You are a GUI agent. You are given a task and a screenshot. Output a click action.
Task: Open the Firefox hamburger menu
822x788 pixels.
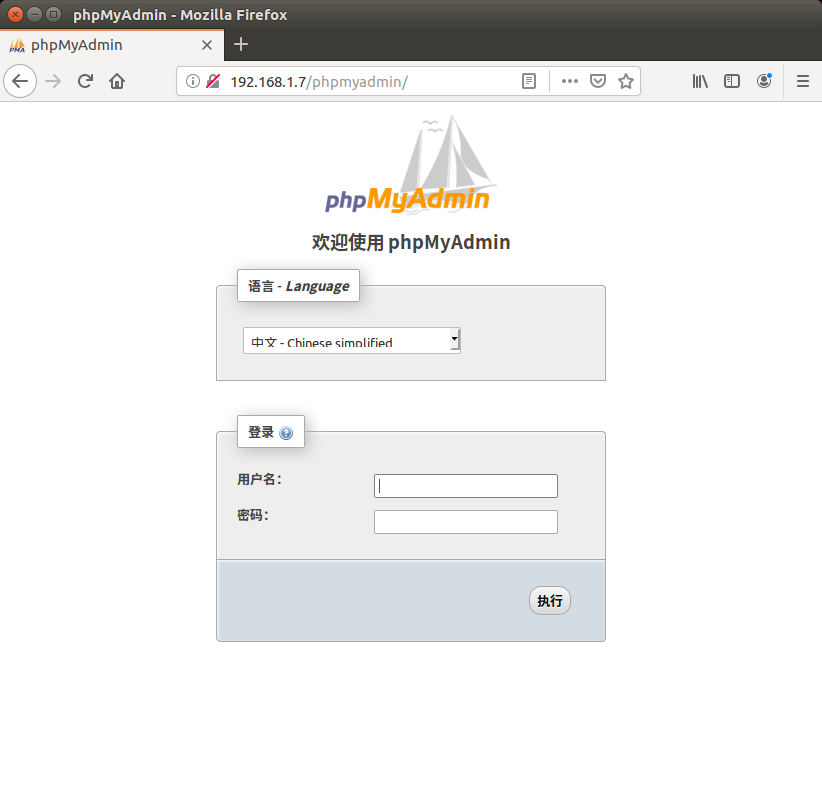[803, 81]
